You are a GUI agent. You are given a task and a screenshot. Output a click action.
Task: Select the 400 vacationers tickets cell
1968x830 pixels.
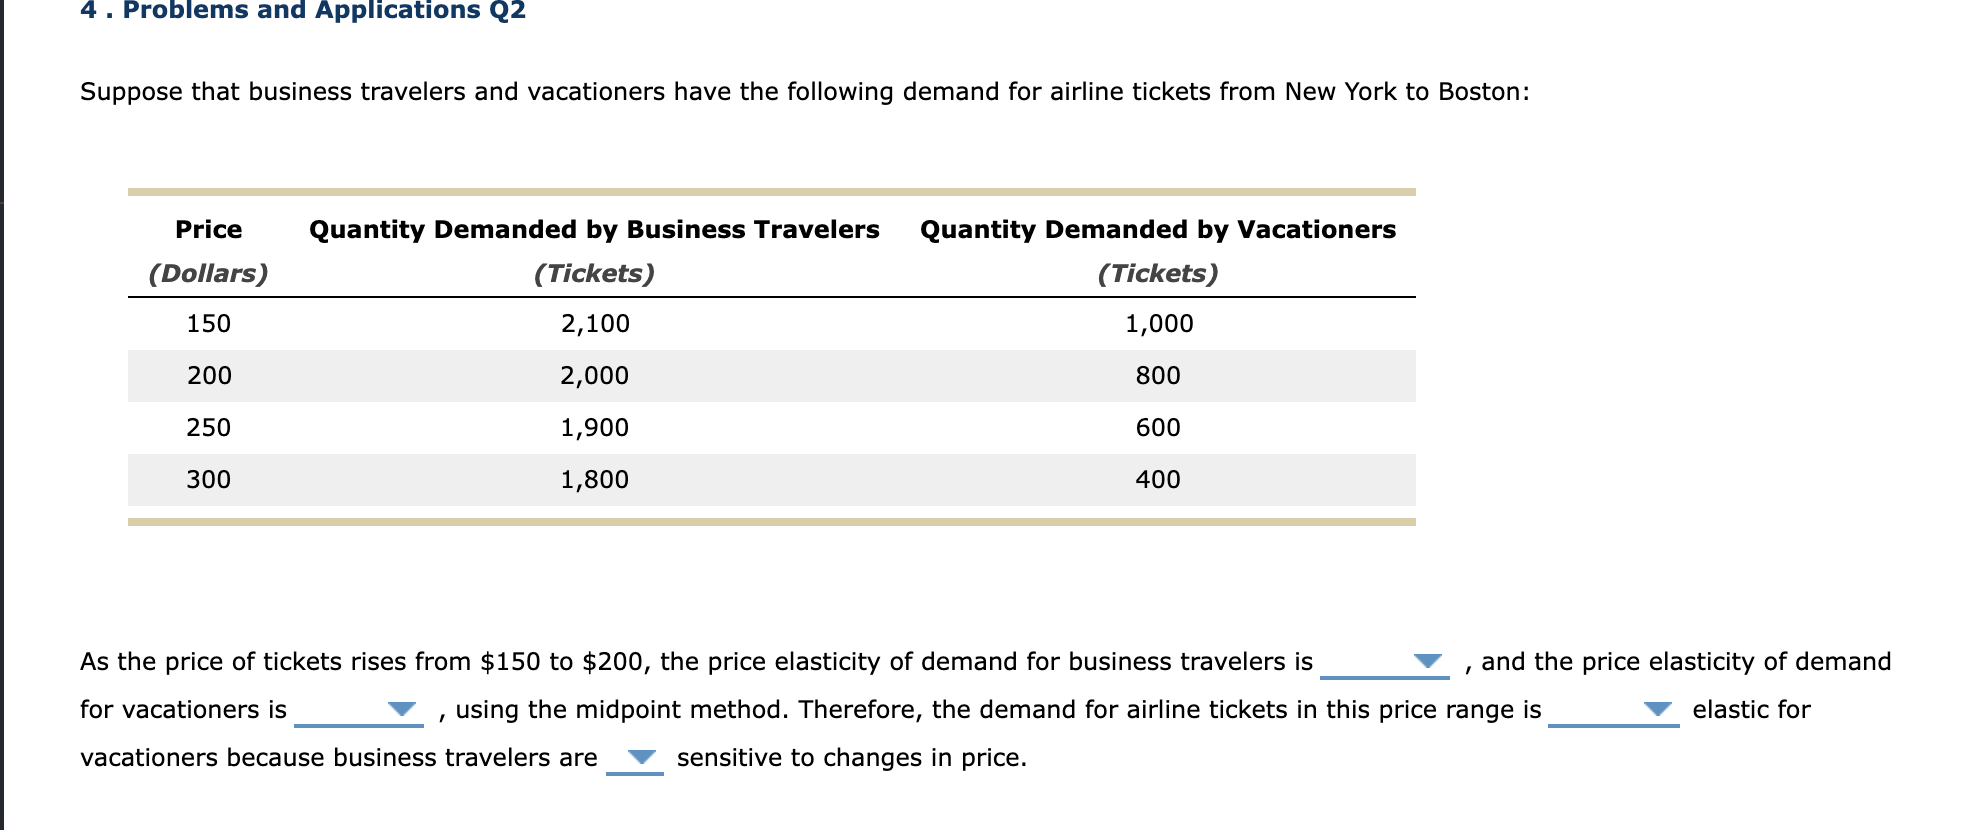[x=1158, y=480]
